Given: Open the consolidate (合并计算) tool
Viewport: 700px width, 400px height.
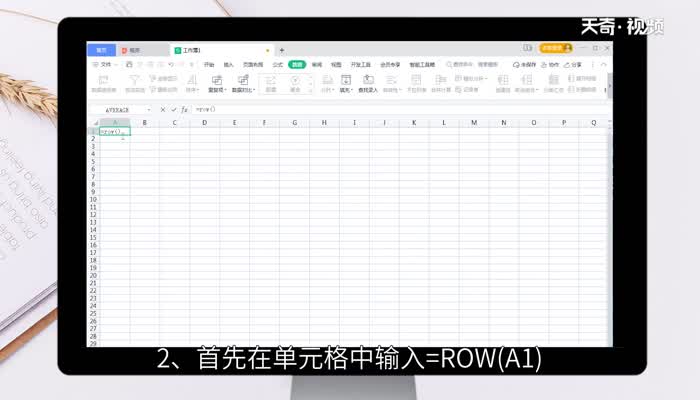Looking at the screenshot, I should 441,83.
